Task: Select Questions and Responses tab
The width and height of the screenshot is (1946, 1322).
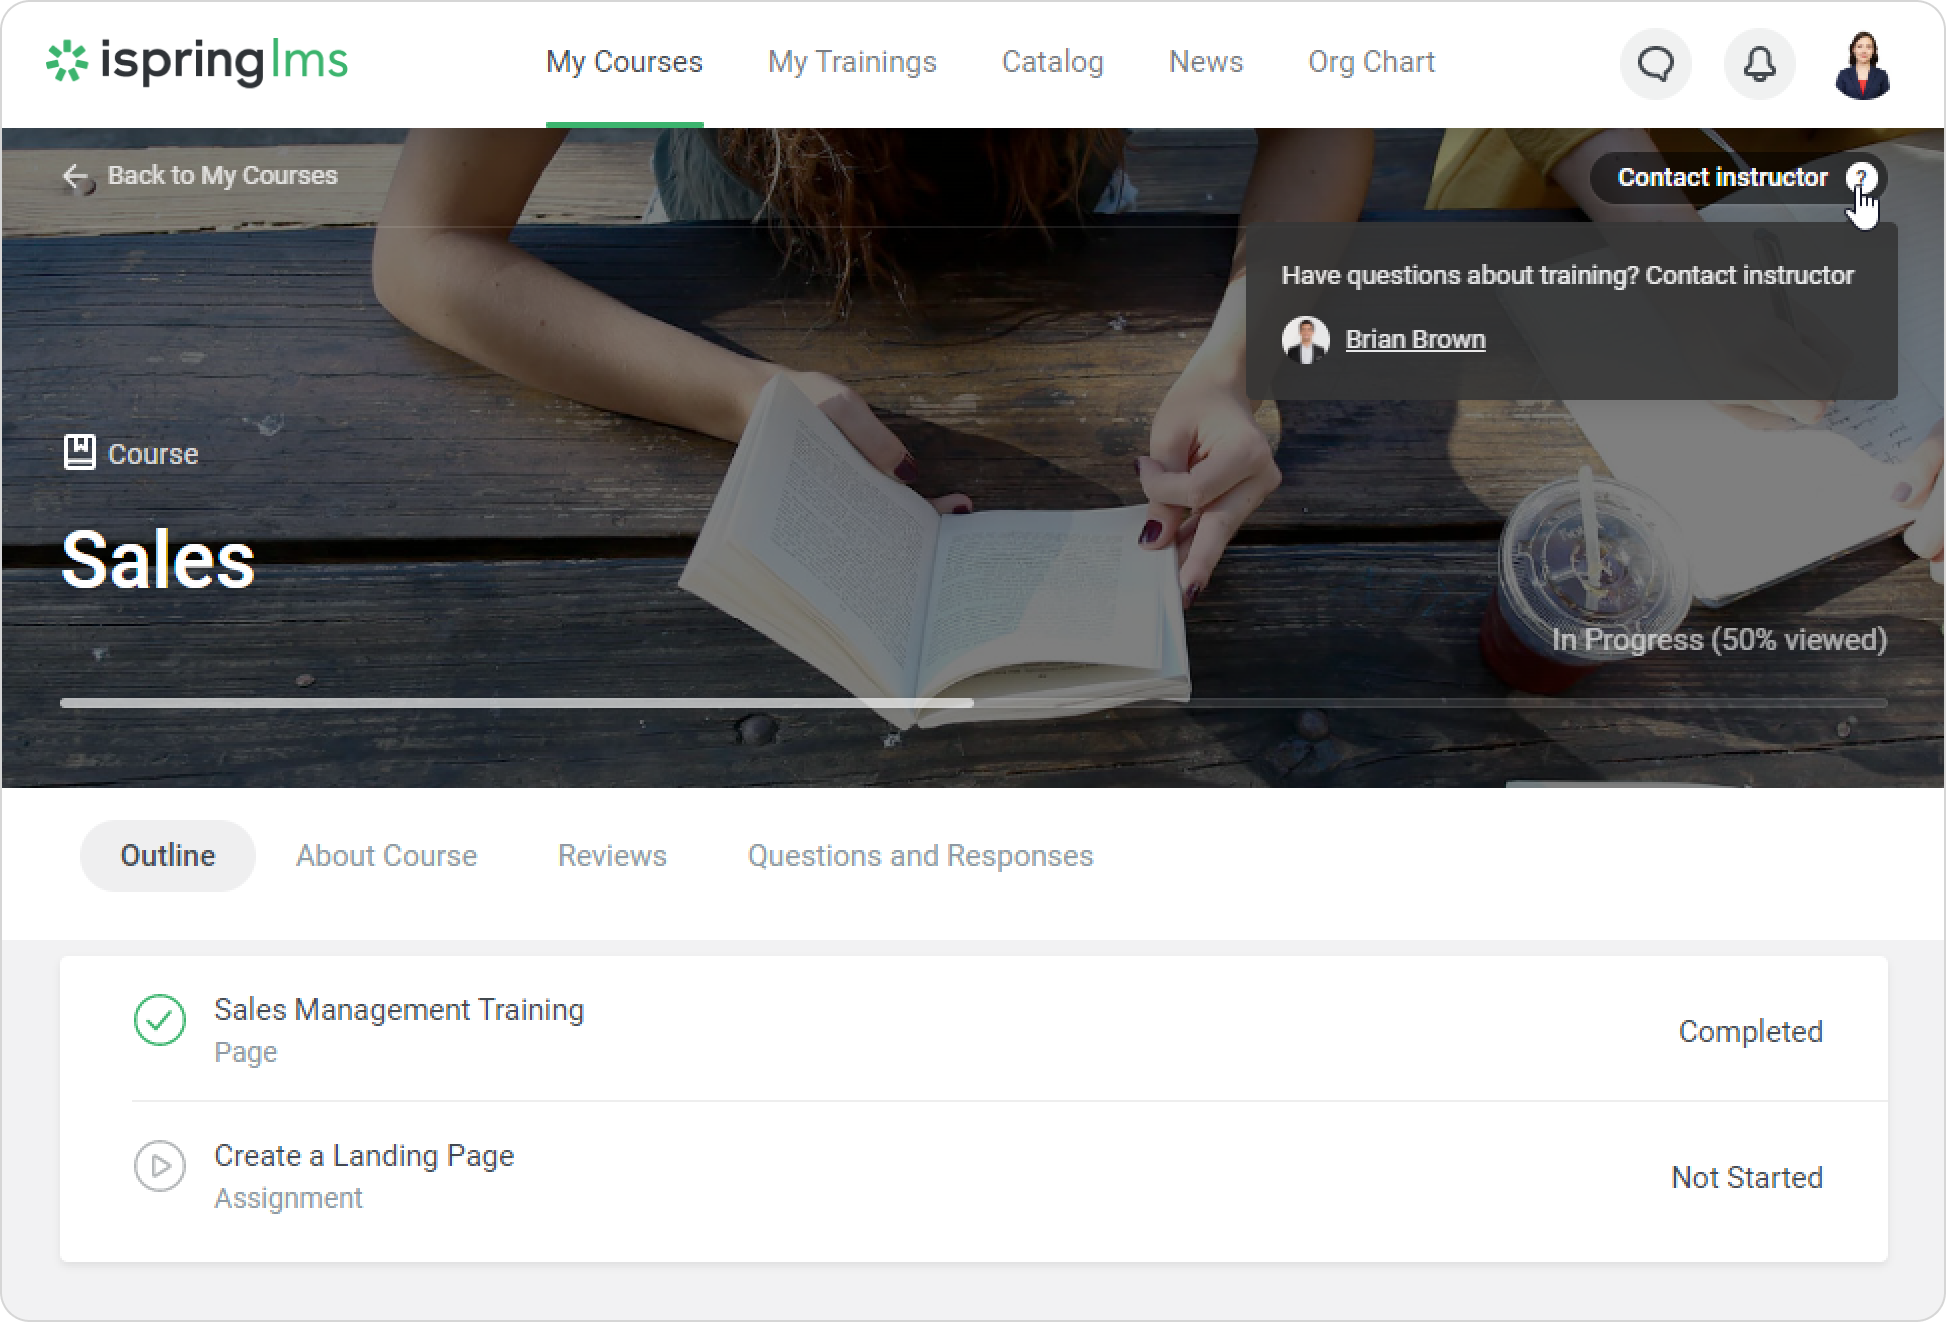Action: [x=920, y=856]
